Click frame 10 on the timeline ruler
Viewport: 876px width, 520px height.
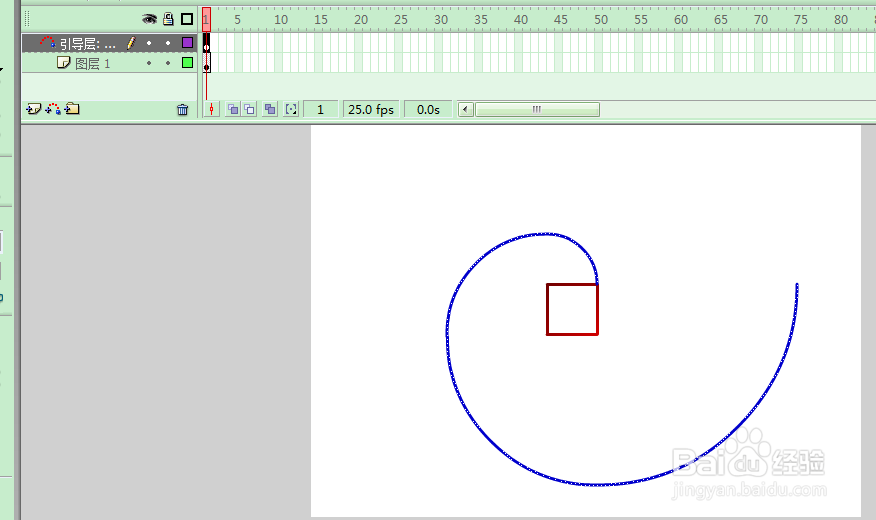(280, 20)
